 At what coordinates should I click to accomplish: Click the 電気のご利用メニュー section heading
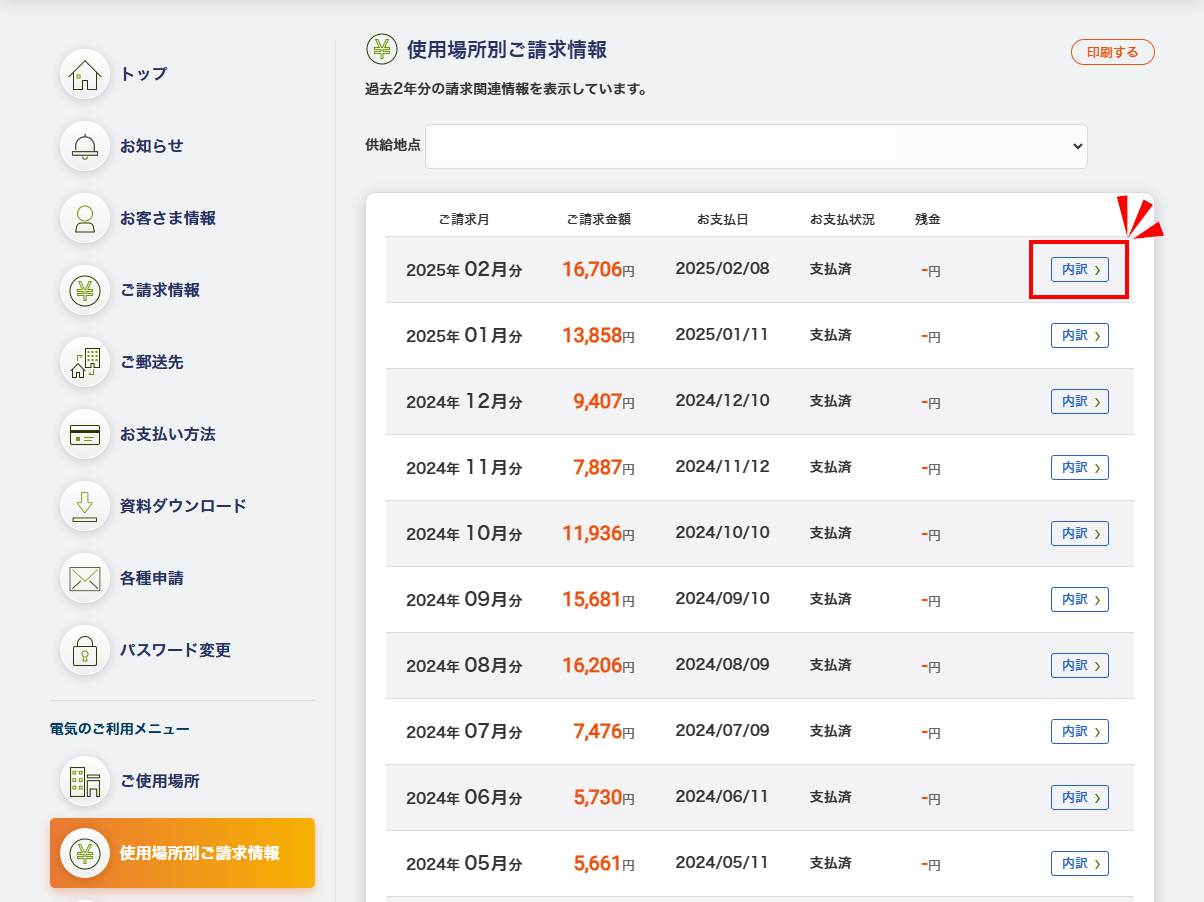tap(120, 729)
